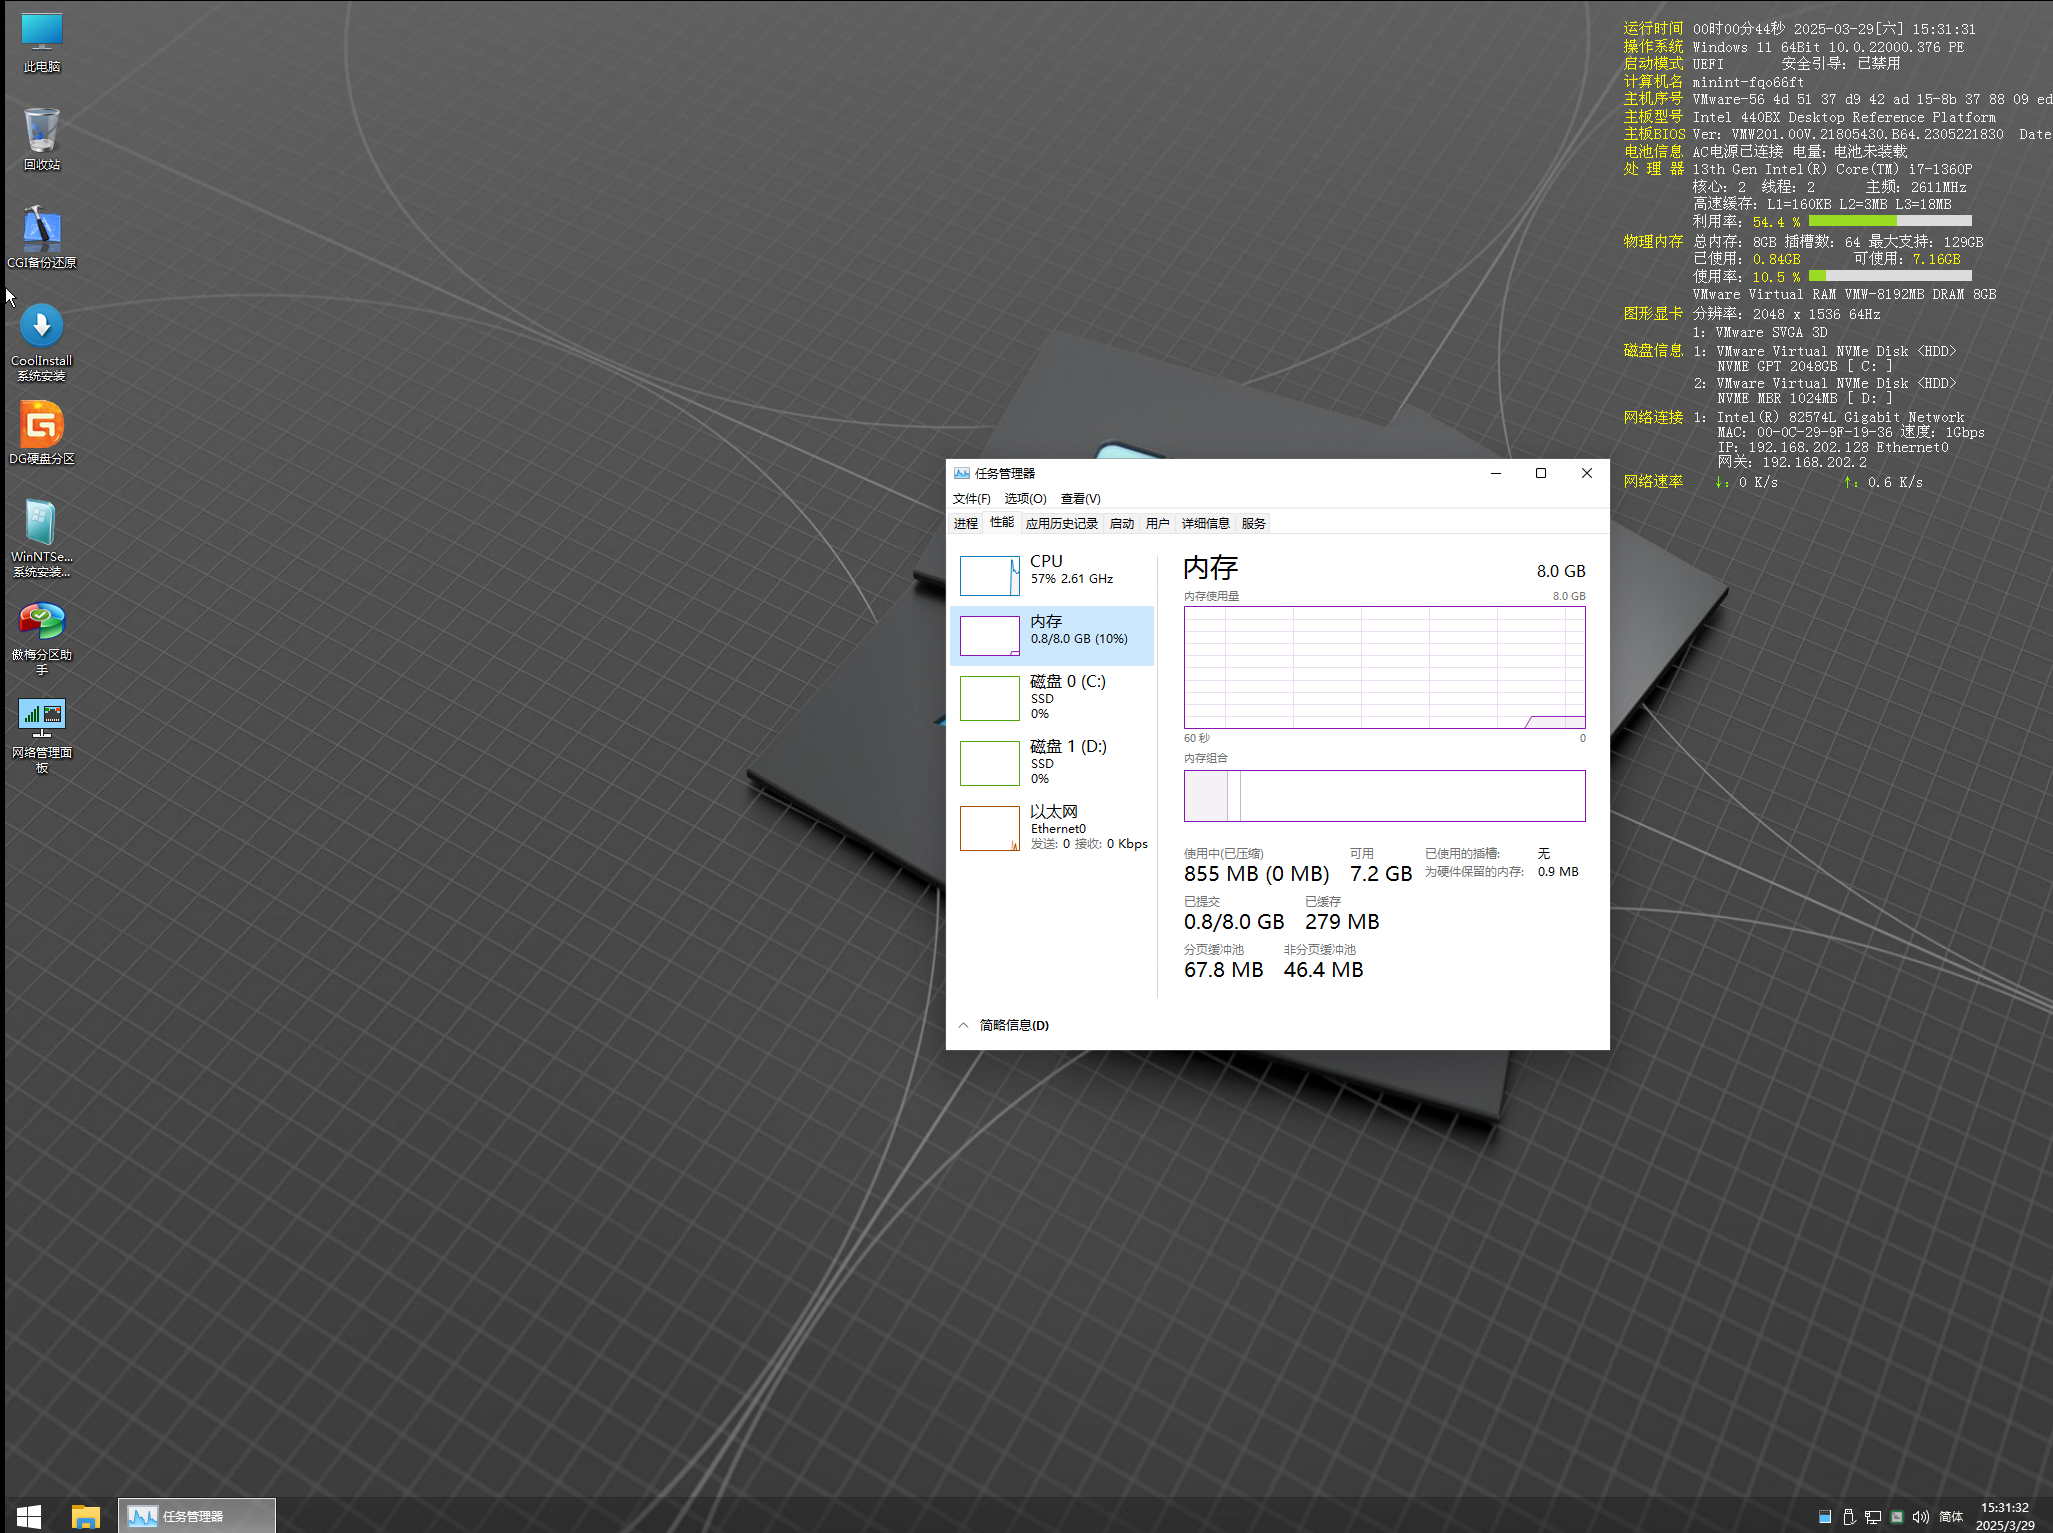Click the network tray icon
The image size is (2053, 1533).
[x=1873, y=1517]
